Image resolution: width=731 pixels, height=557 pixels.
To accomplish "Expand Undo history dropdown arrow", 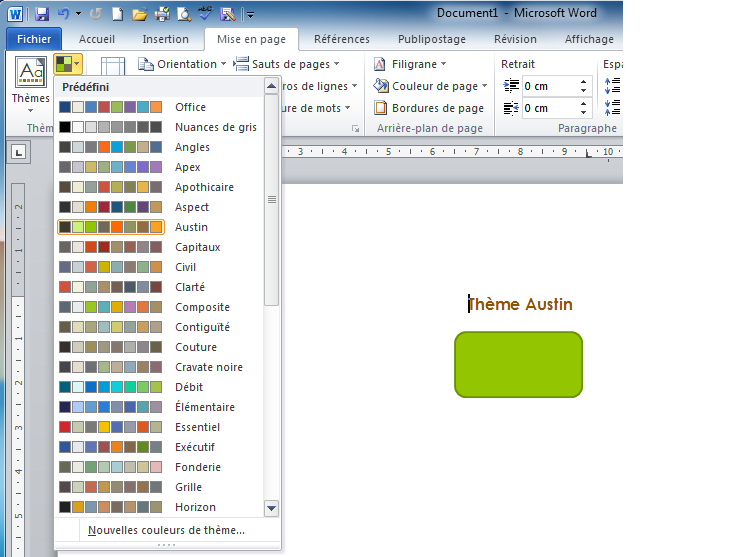I will (78, 14).
